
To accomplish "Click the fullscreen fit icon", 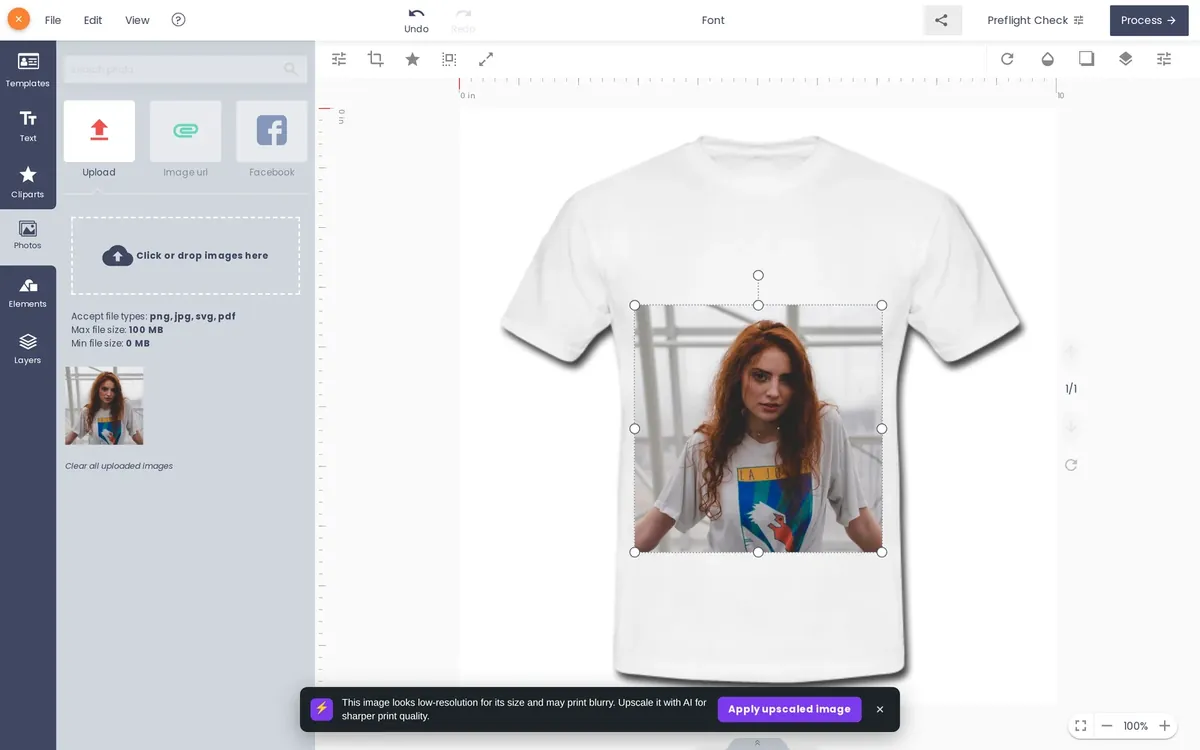I will pyautogui.click(x=1080, y=726).
